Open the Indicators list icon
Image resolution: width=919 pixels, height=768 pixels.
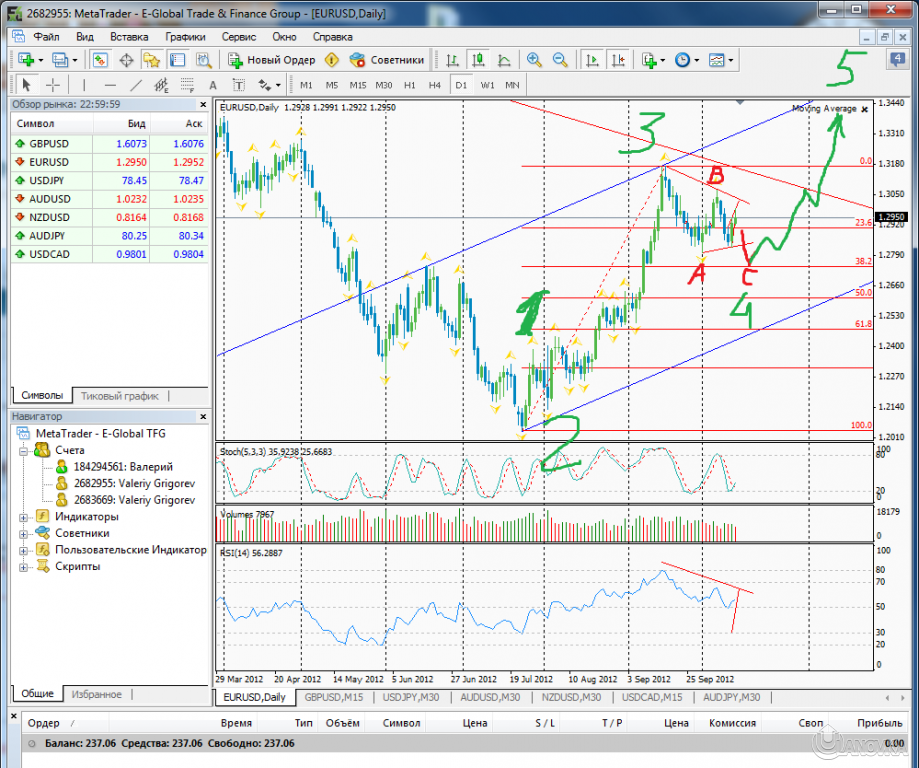[647, 58]
